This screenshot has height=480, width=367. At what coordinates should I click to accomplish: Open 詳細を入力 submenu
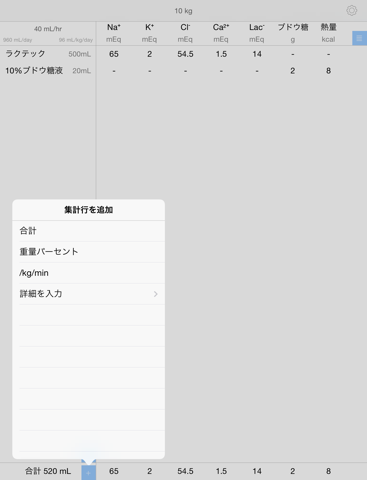coord(89,294)
